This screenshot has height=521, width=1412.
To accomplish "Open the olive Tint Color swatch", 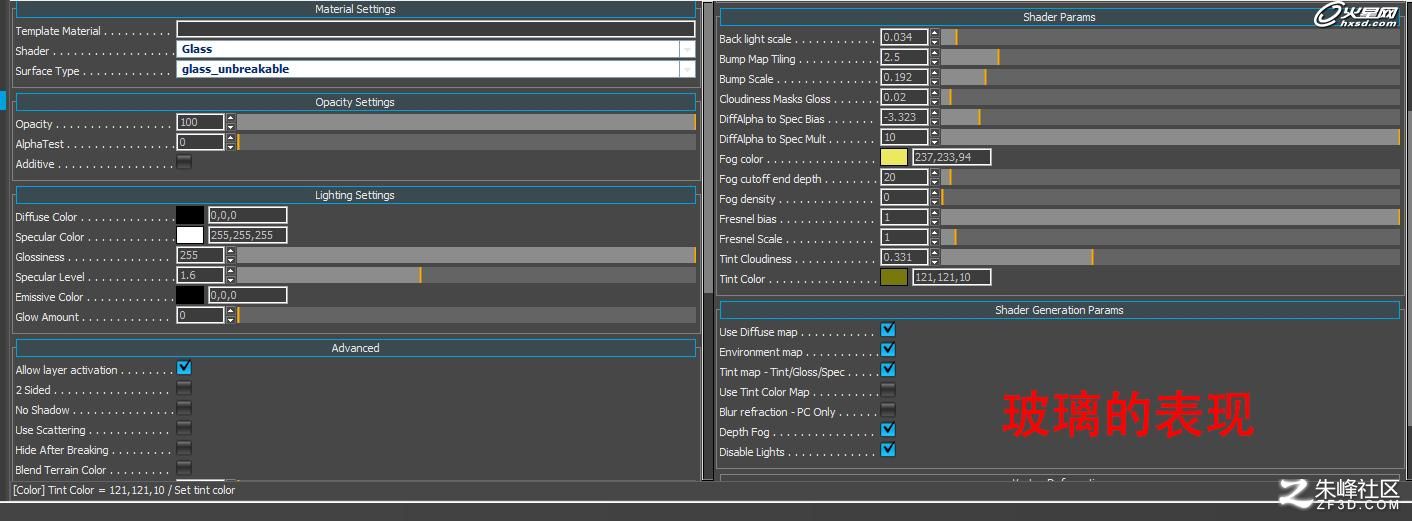I will (894, 277).
